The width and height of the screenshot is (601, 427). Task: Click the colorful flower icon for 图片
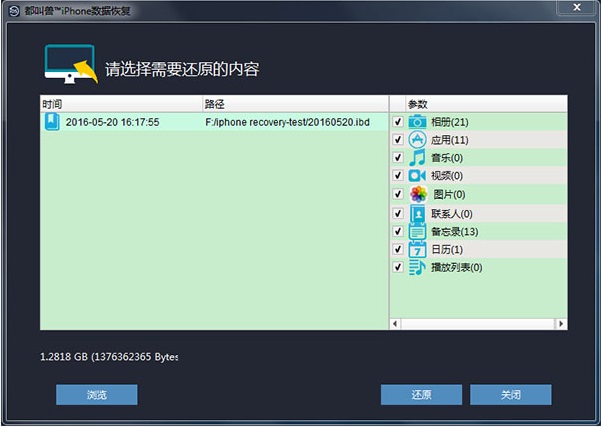tap(419, 194)
